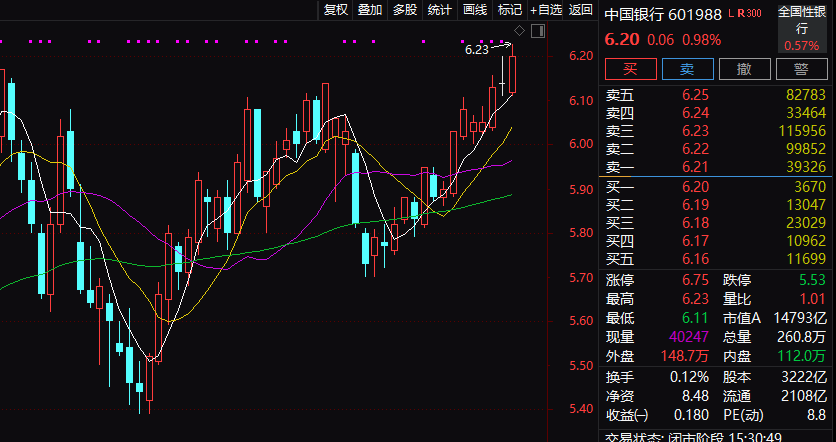The width and height of the screenshot is (836, 442).
Task: Click the 跌停 5.53 limit-down value
Action: pyautogui.click(x=812, y=280)
